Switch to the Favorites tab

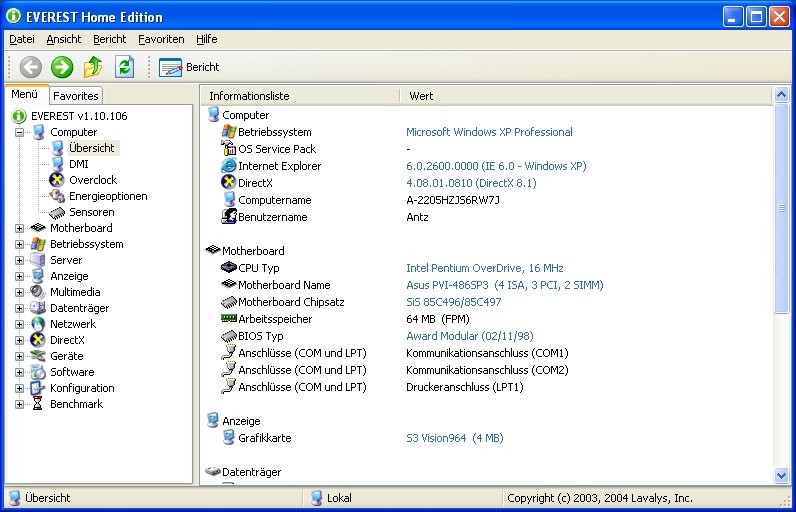[x=76, y=96]
